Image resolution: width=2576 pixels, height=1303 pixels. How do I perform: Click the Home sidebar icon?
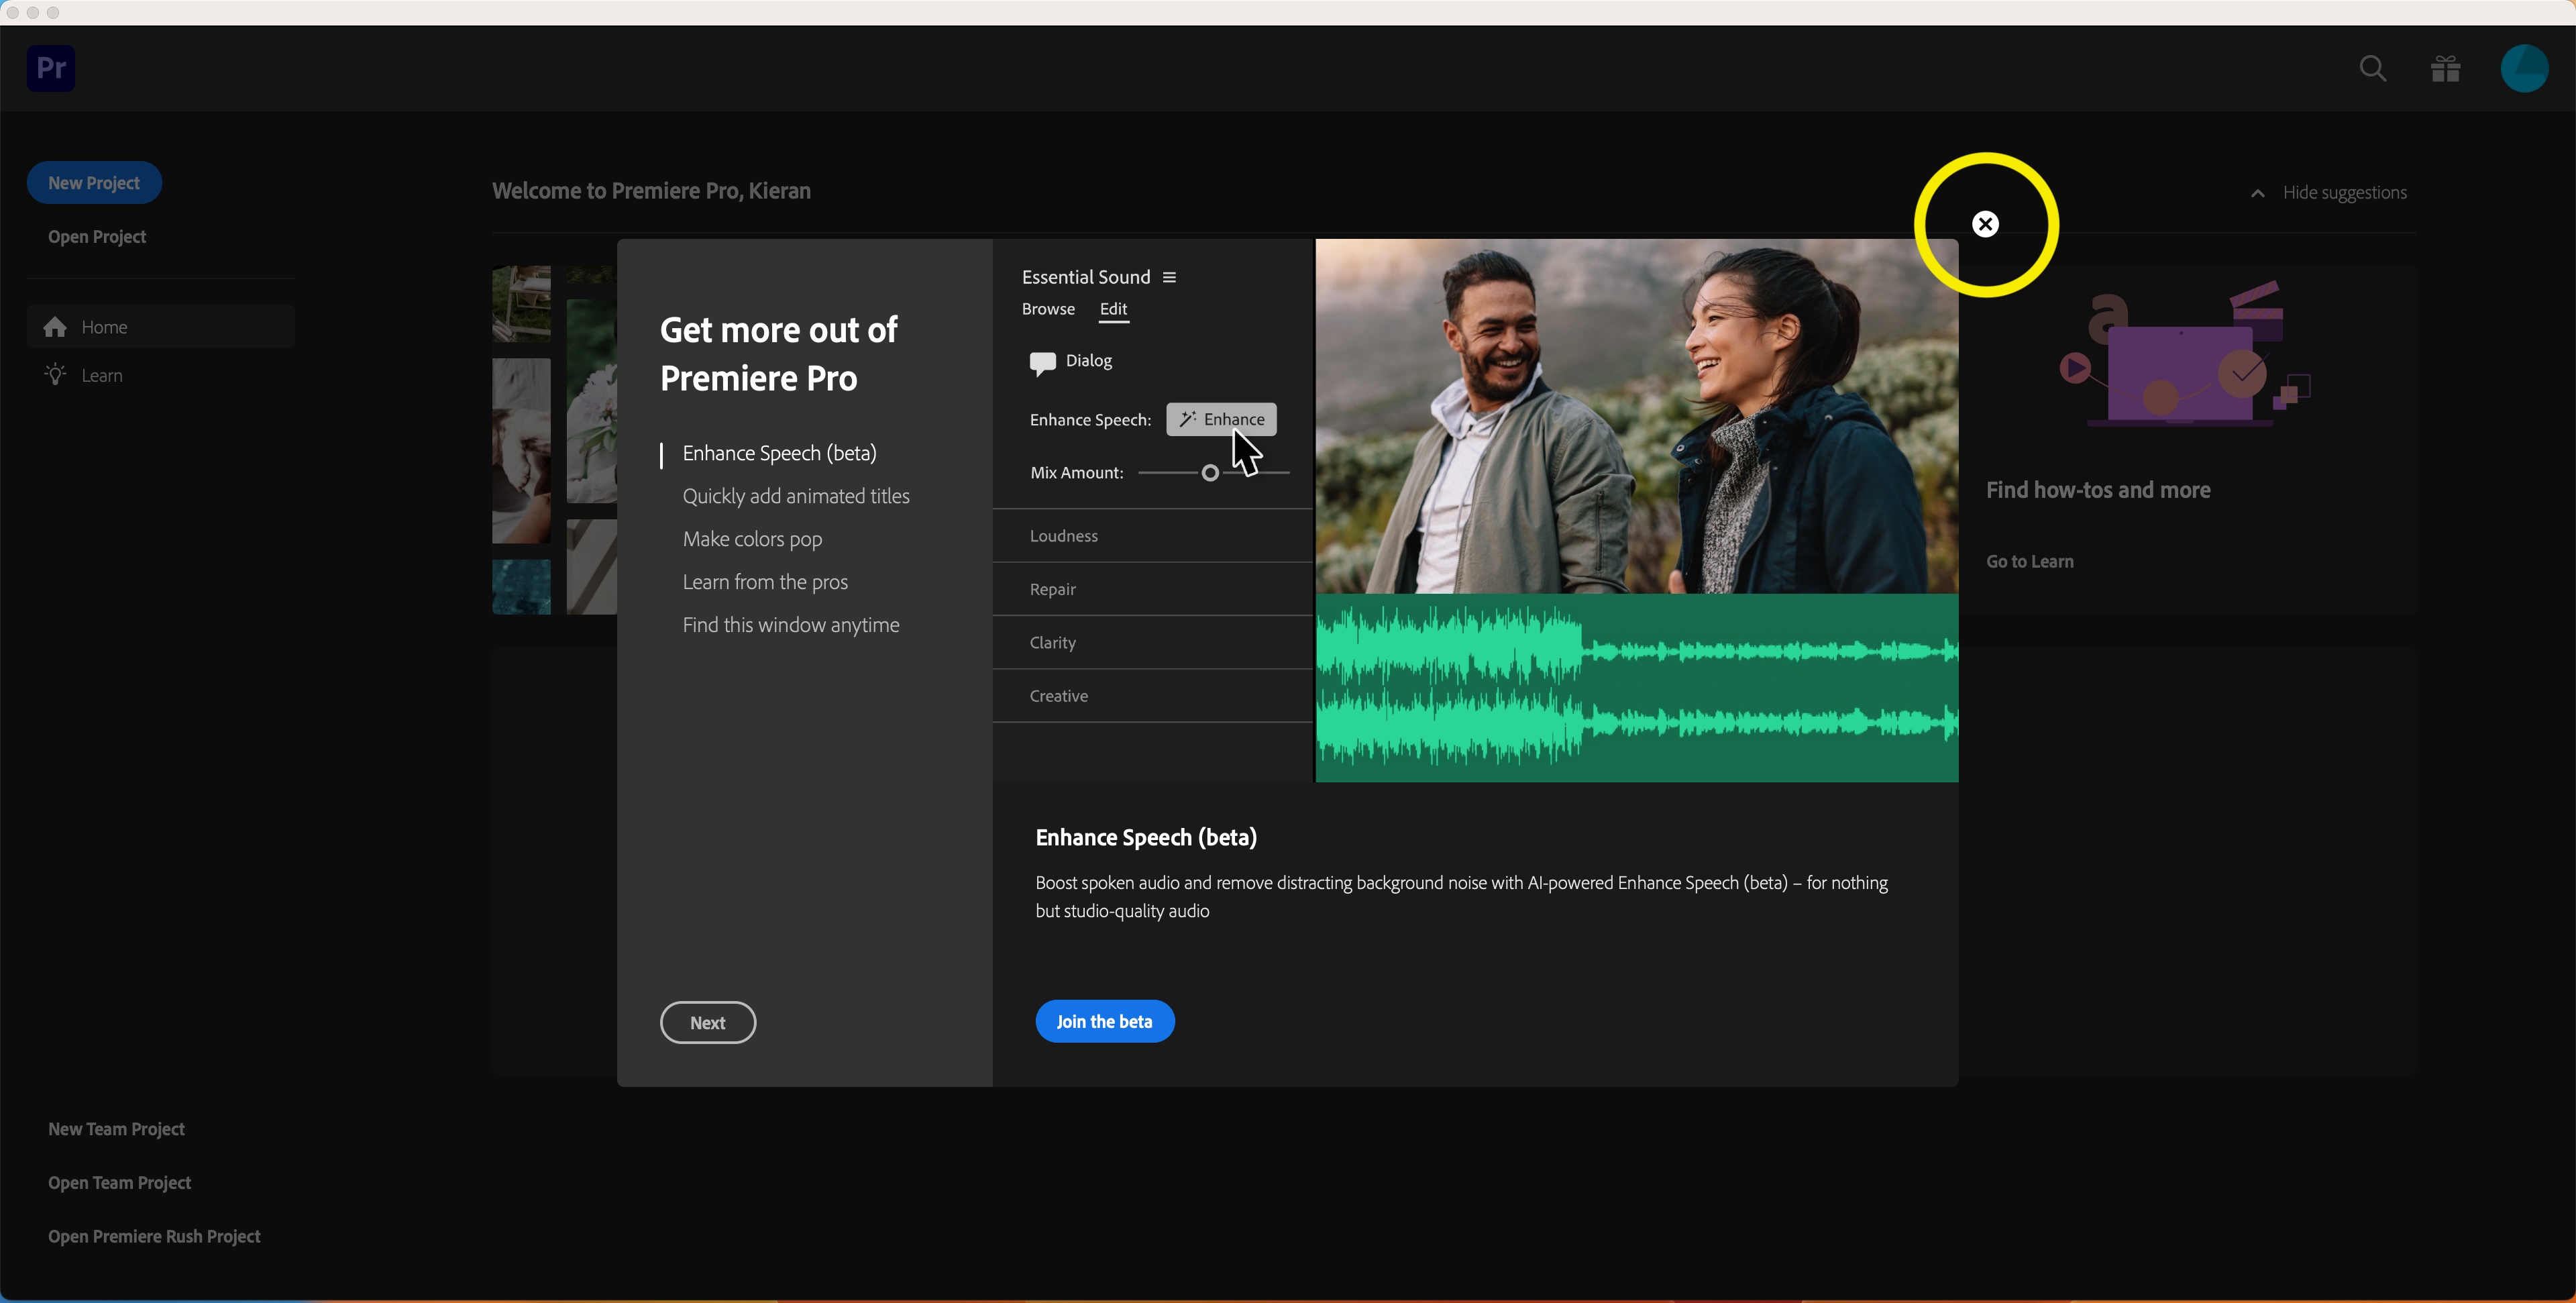56,326
